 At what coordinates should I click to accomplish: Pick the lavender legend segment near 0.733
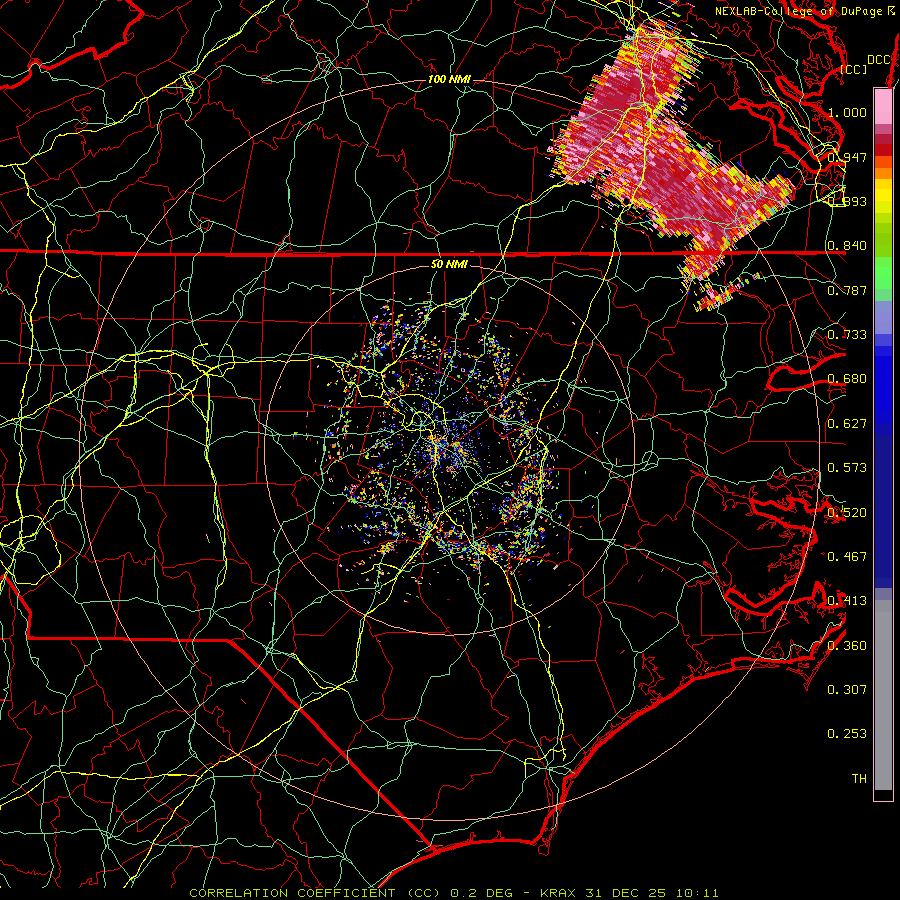click(x=883, y=317)
